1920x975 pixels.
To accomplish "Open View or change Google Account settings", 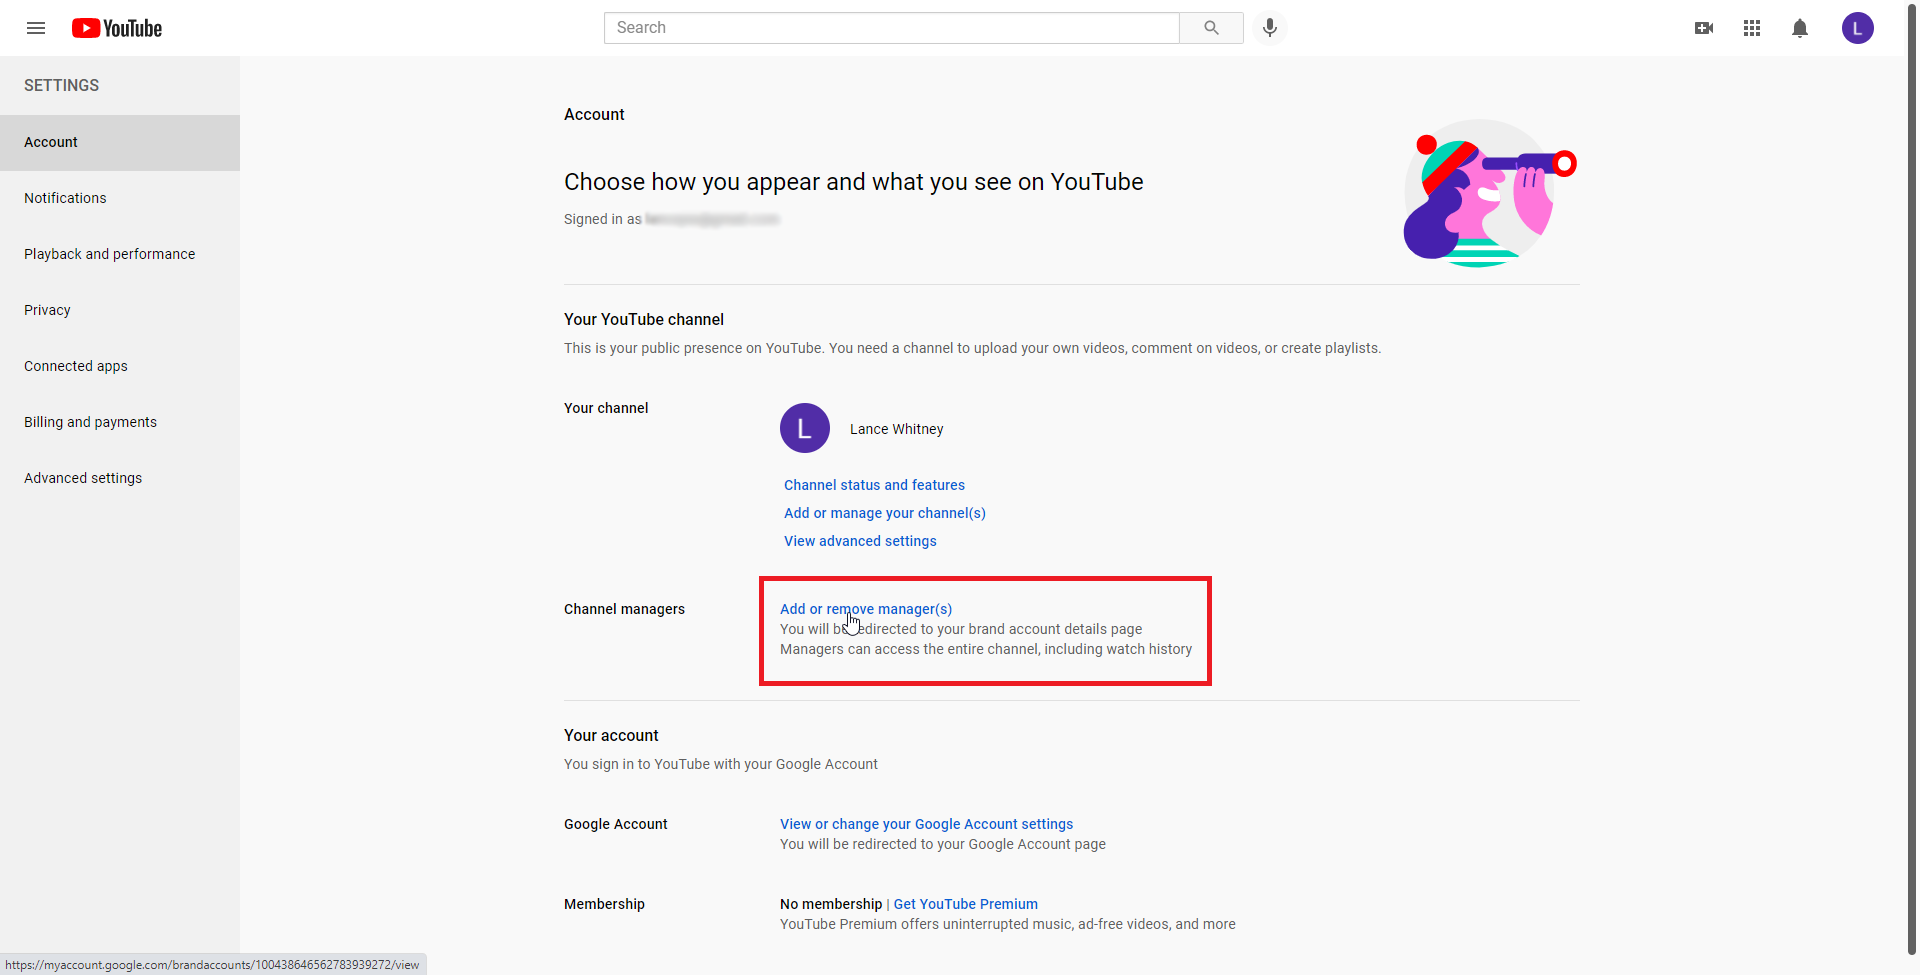I will tap(926, 824).
